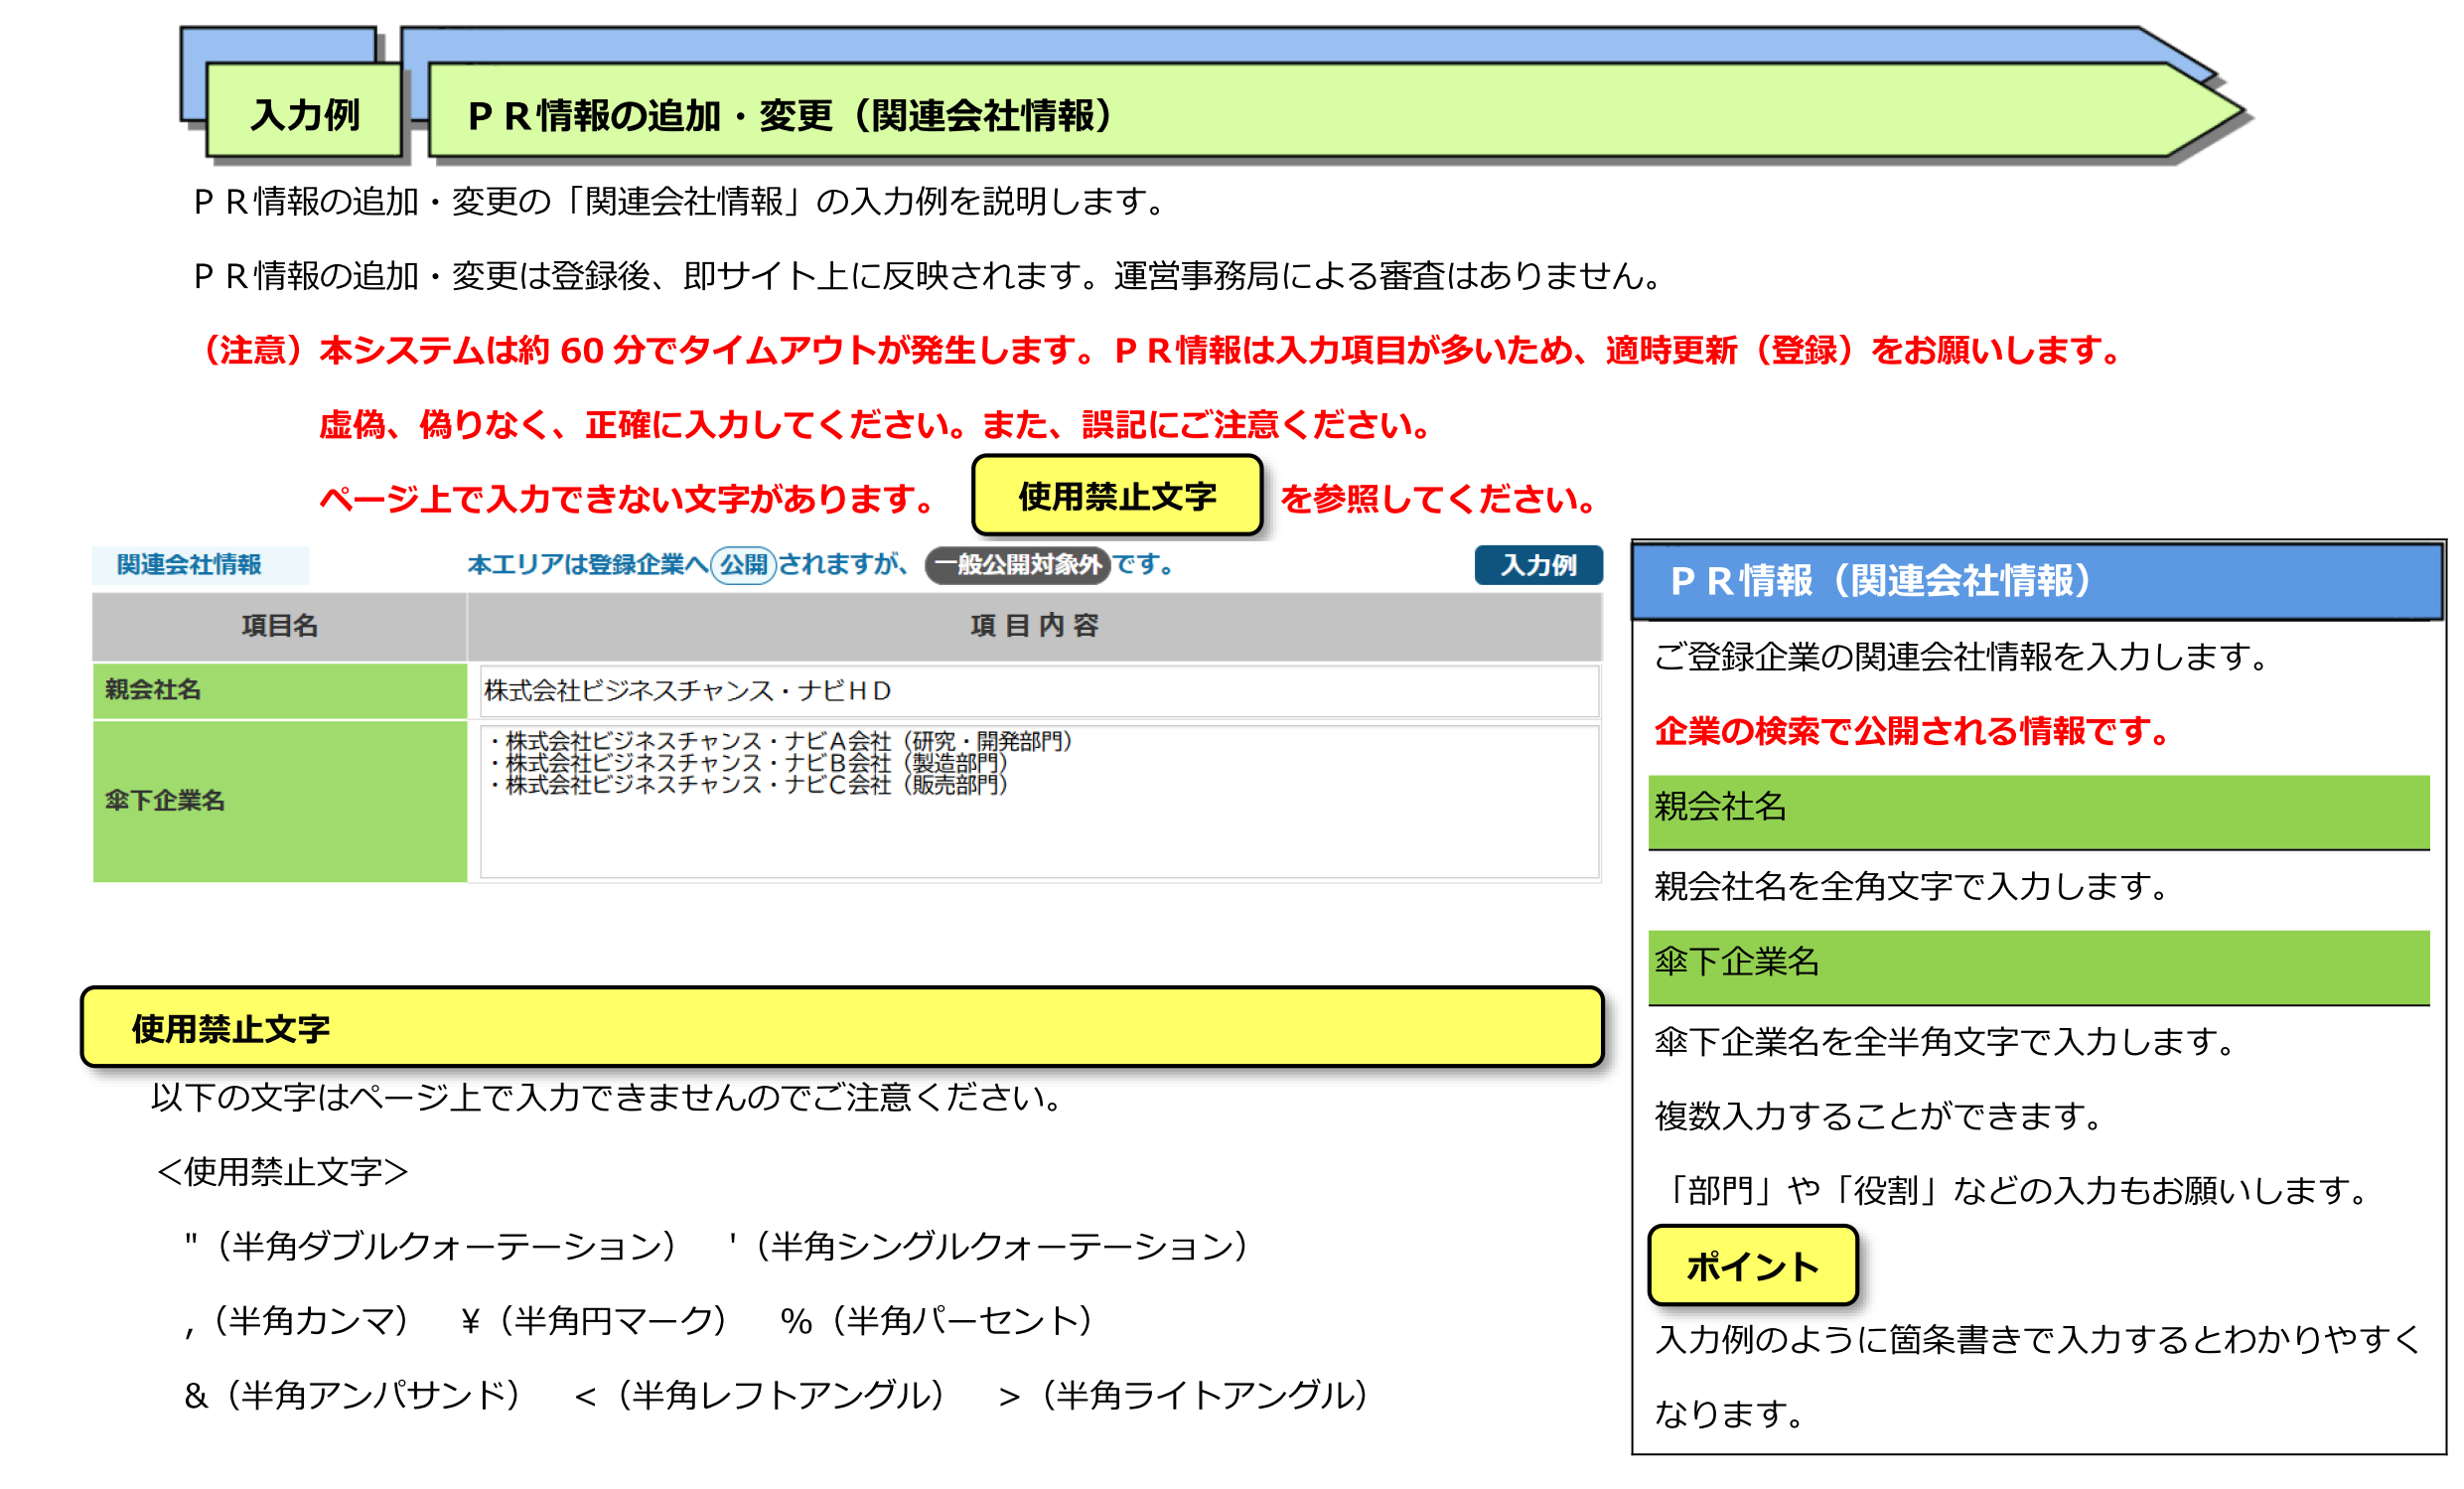
Task: Click the green 傘下企業名 row label in the table
Action: (279, 800)
